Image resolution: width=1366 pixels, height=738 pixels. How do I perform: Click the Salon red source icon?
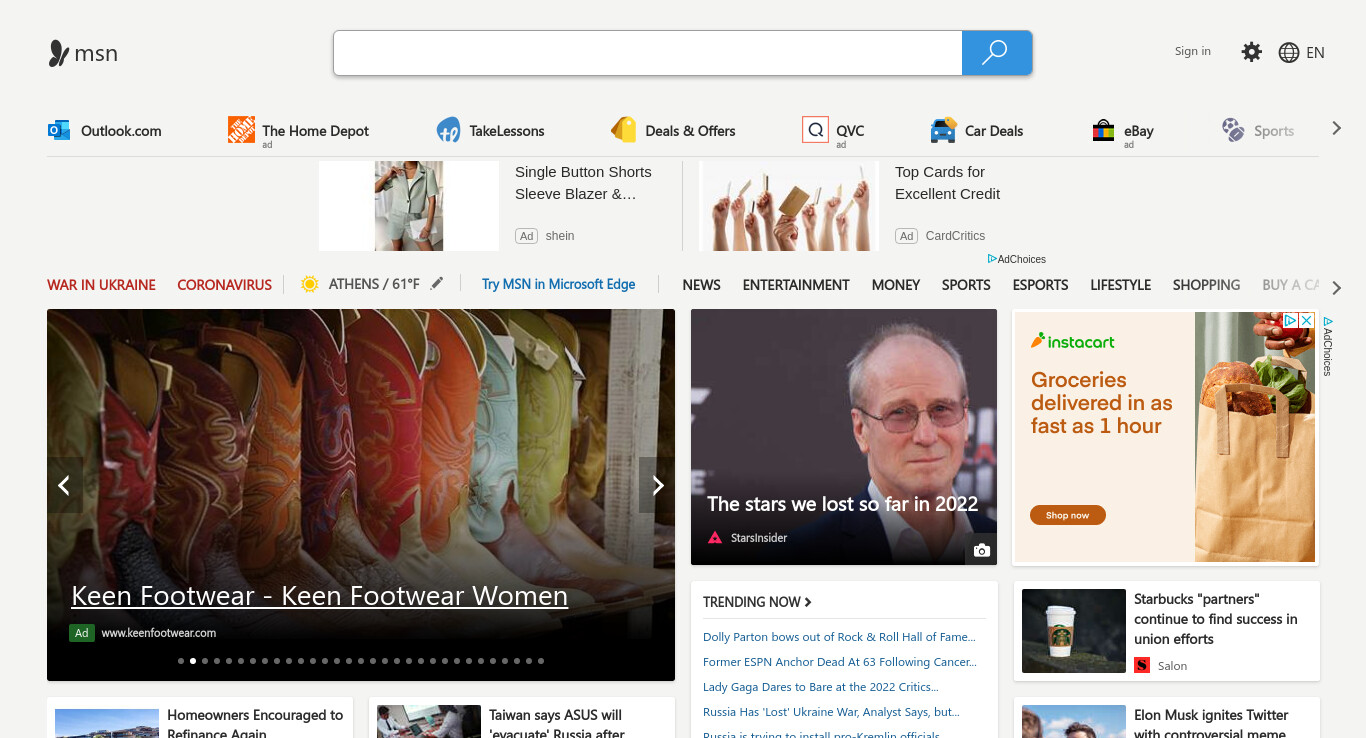tap(1142, 665)
